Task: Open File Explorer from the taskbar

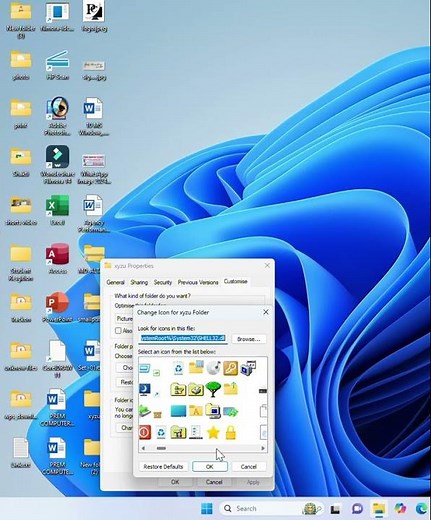Action: coord(379,509)
